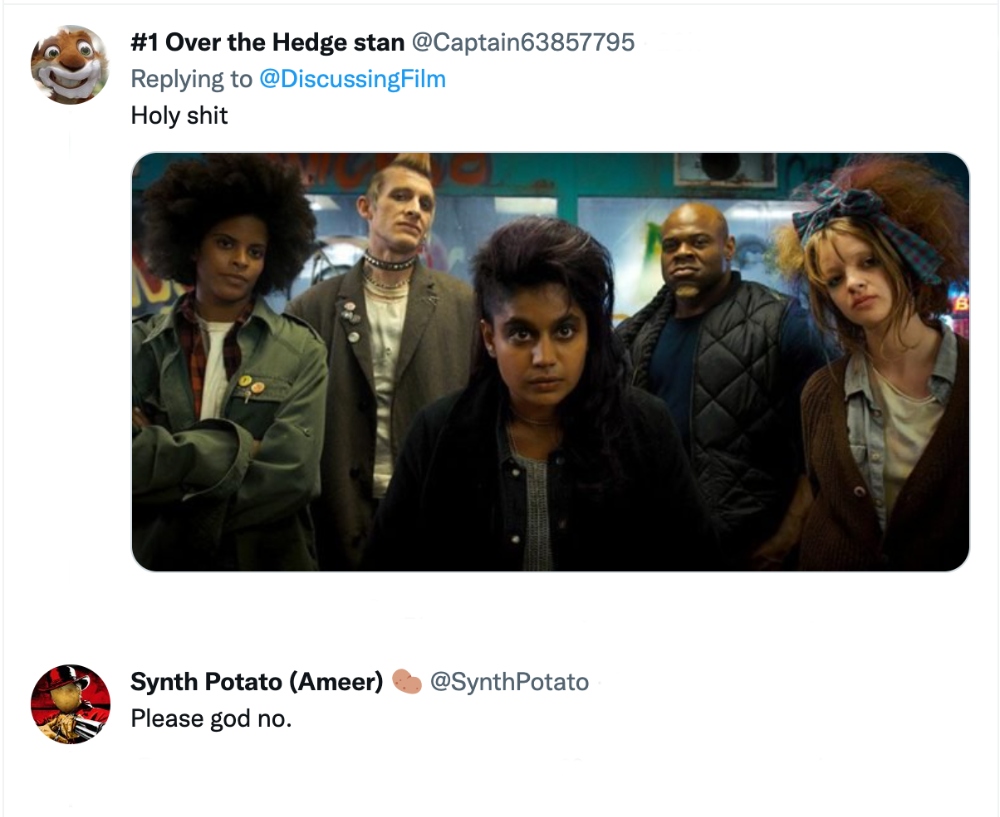1000x817 pixels.
Task: Open the Over the Hedge stan profile avatar
Action: [70, 64]
